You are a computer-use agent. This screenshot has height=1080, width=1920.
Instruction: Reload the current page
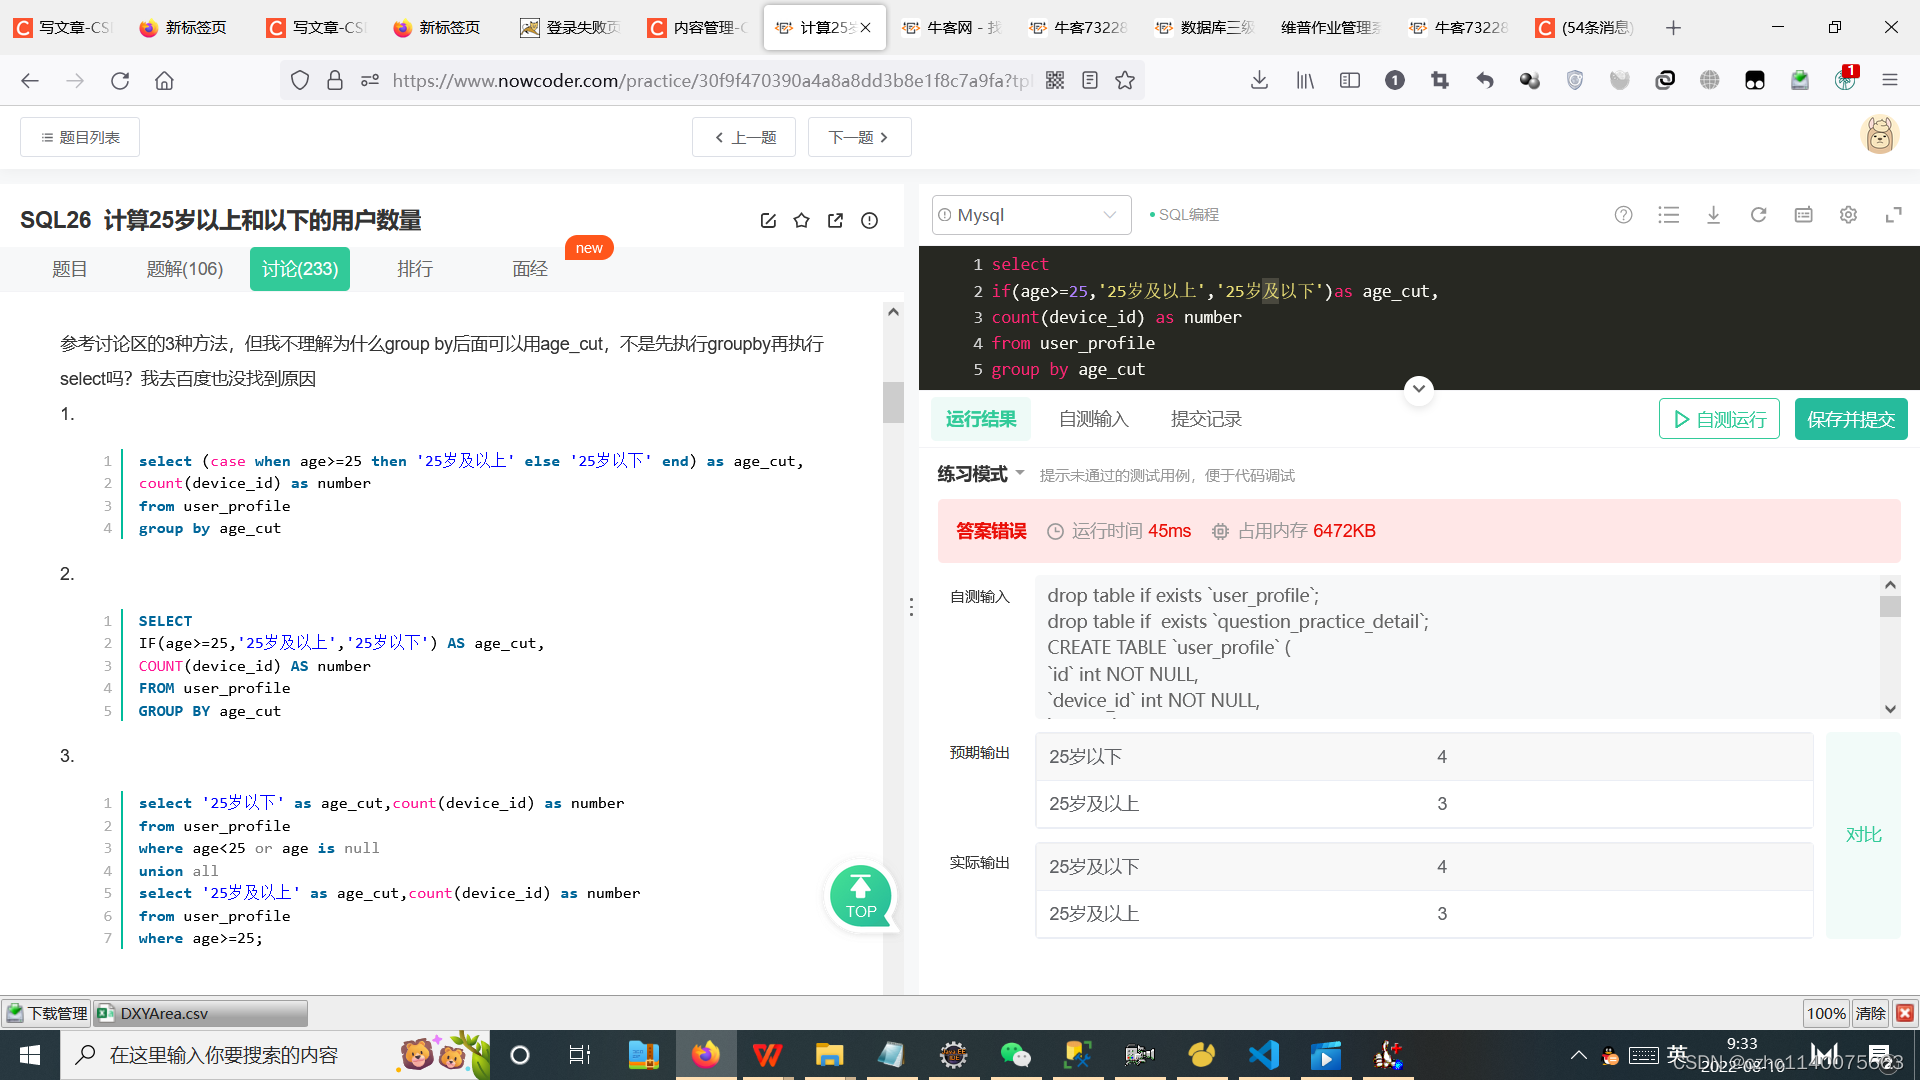click(120, 81)
